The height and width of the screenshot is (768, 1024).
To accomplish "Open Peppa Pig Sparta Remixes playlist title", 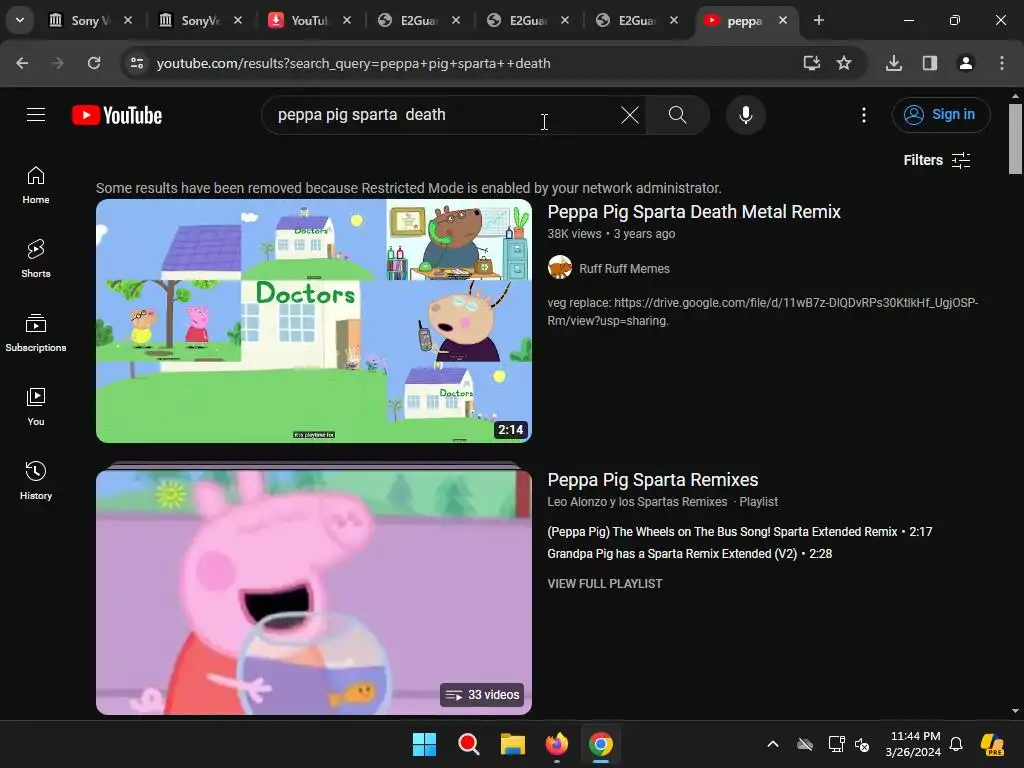I will [652, 479].
